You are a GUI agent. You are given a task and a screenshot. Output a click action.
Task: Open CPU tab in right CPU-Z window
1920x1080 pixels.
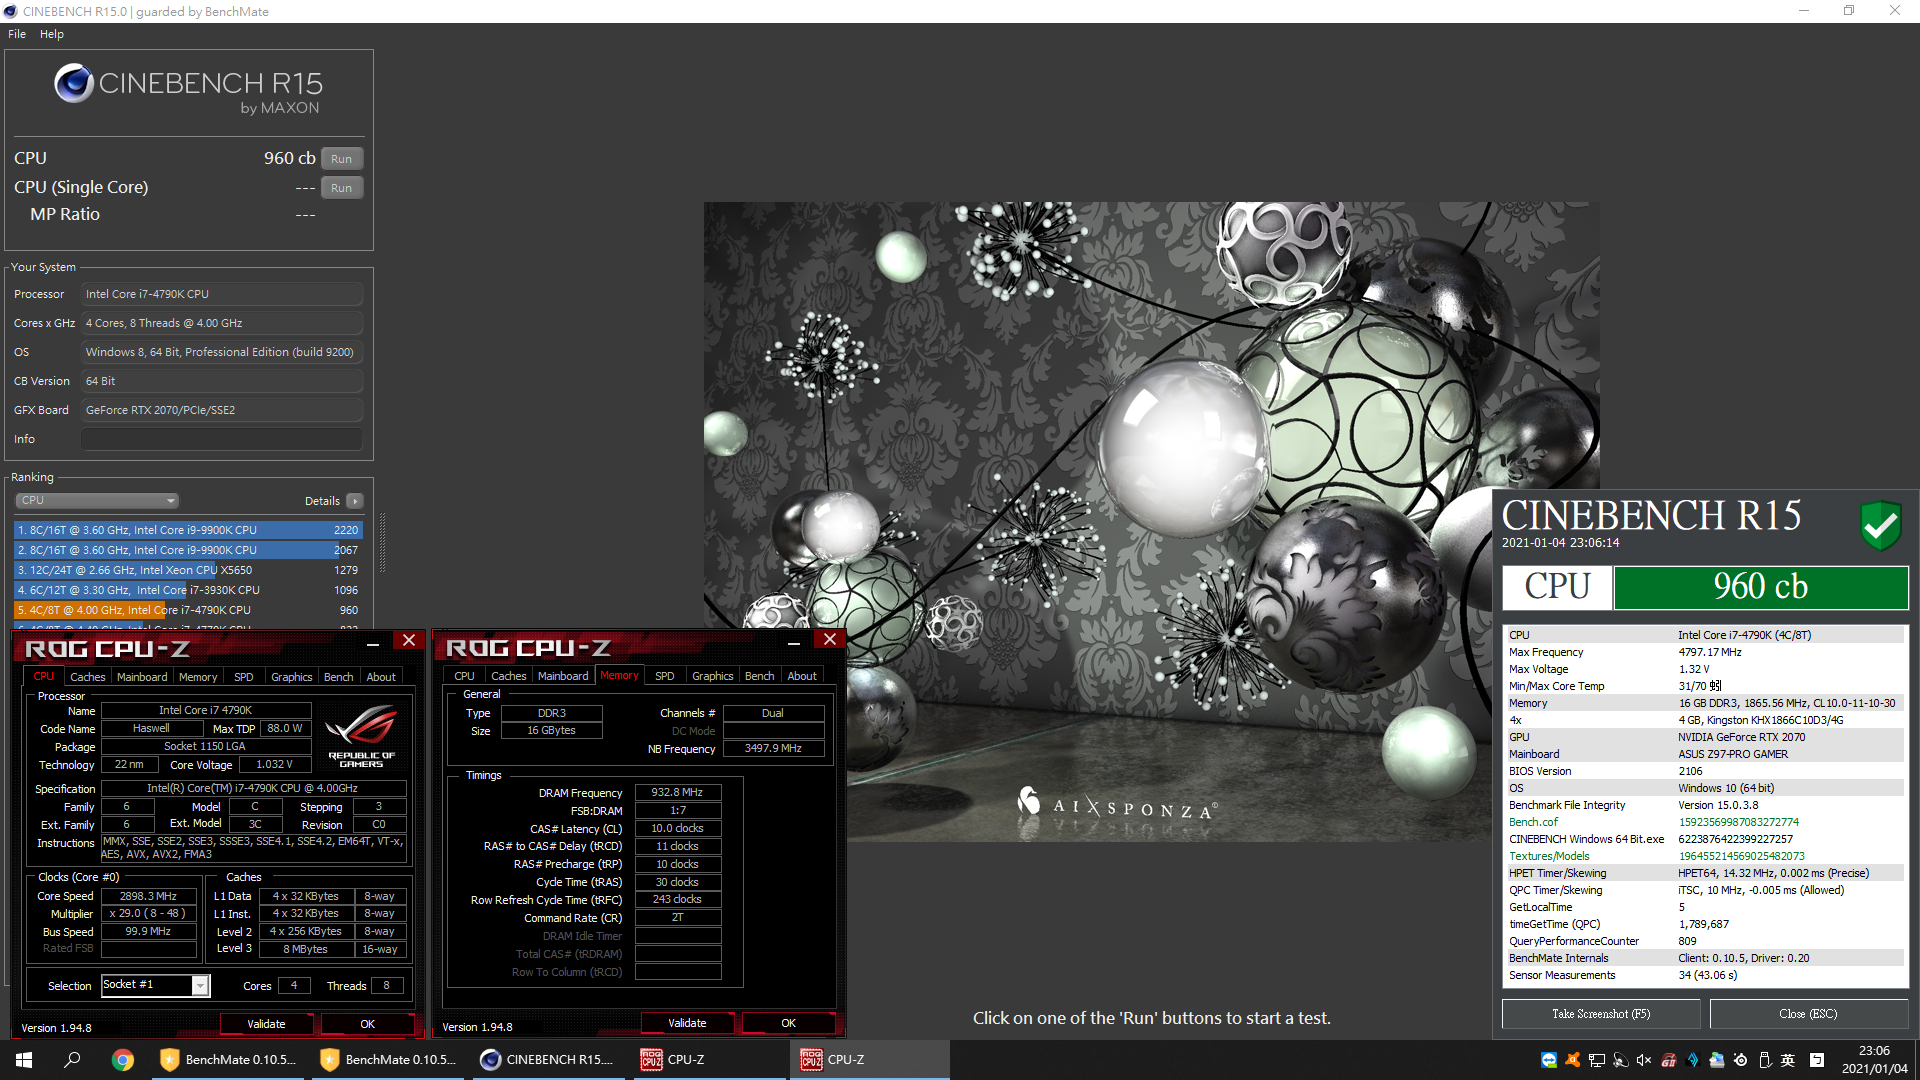(x=465, y=676)
